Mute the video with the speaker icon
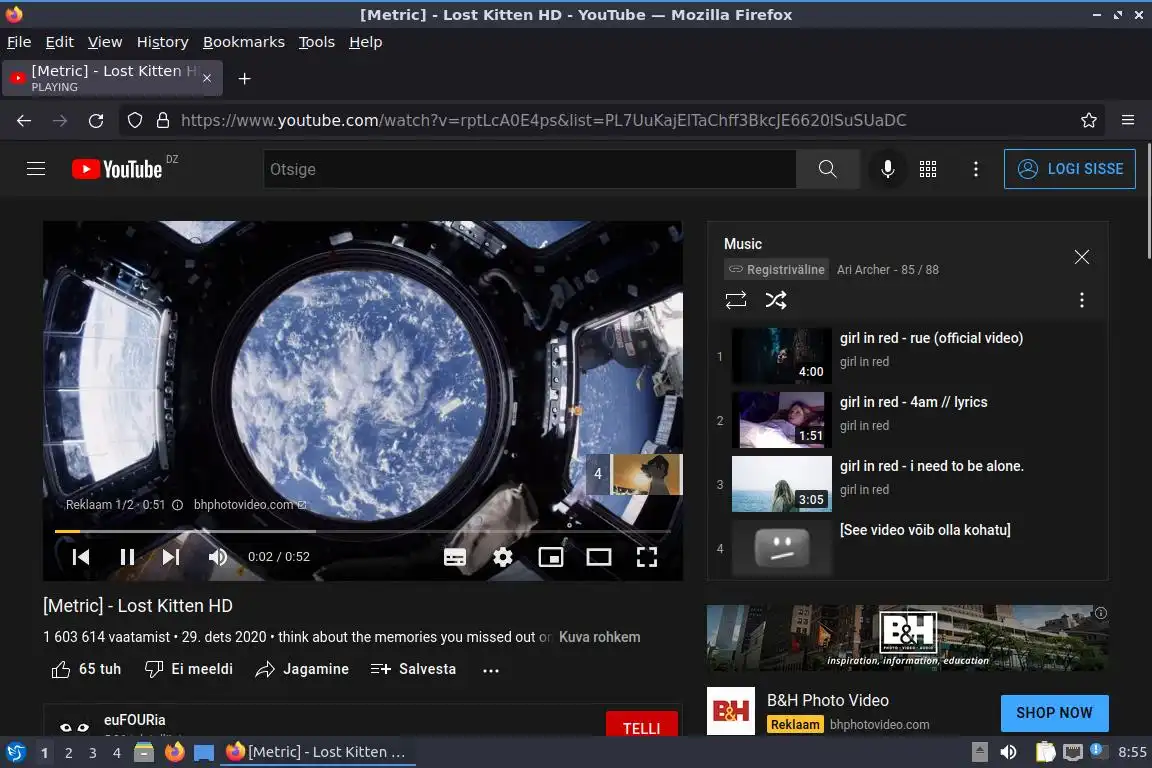This screenshot has width=1152, height=768. tap(217, 557)
